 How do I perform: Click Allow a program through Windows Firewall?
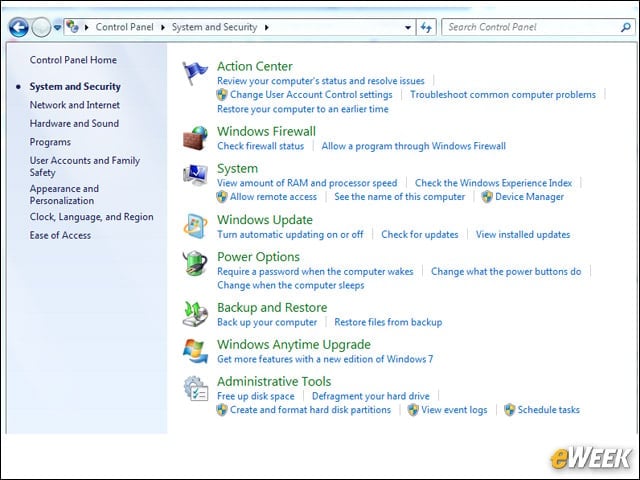click(x=413, y=146)
